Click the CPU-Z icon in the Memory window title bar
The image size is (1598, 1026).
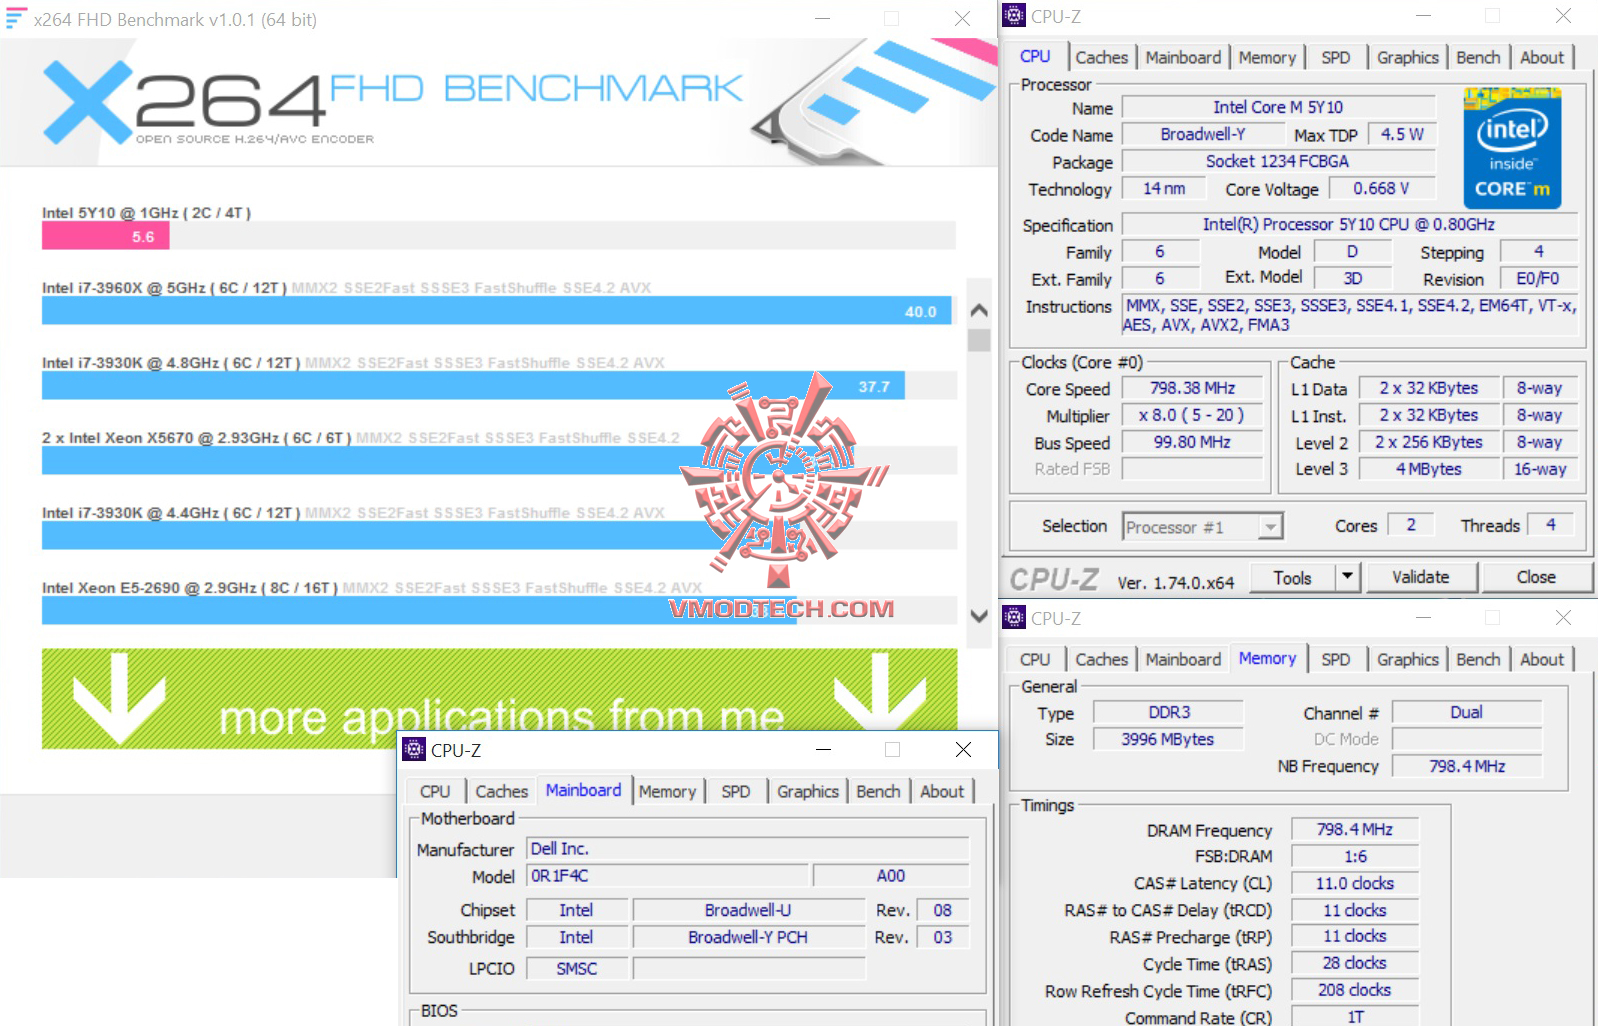click(1014, 618)
